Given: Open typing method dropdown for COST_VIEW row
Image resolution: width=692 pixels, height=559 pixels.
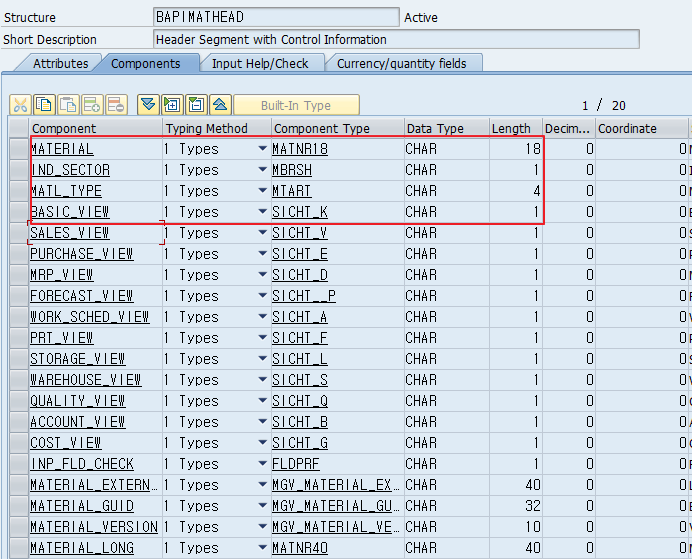Looking at the screenshot, I should 263,443.
